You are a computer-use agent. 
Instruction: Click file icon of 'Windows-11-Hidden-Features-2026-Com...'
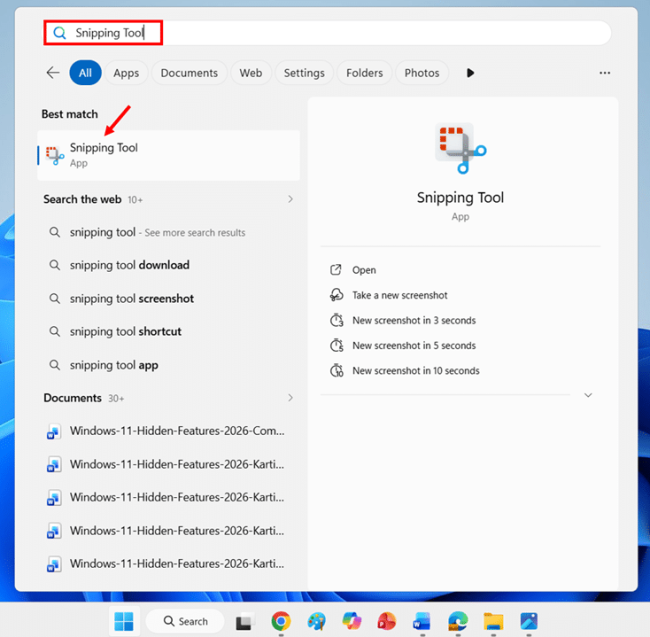tap(54, 431)
